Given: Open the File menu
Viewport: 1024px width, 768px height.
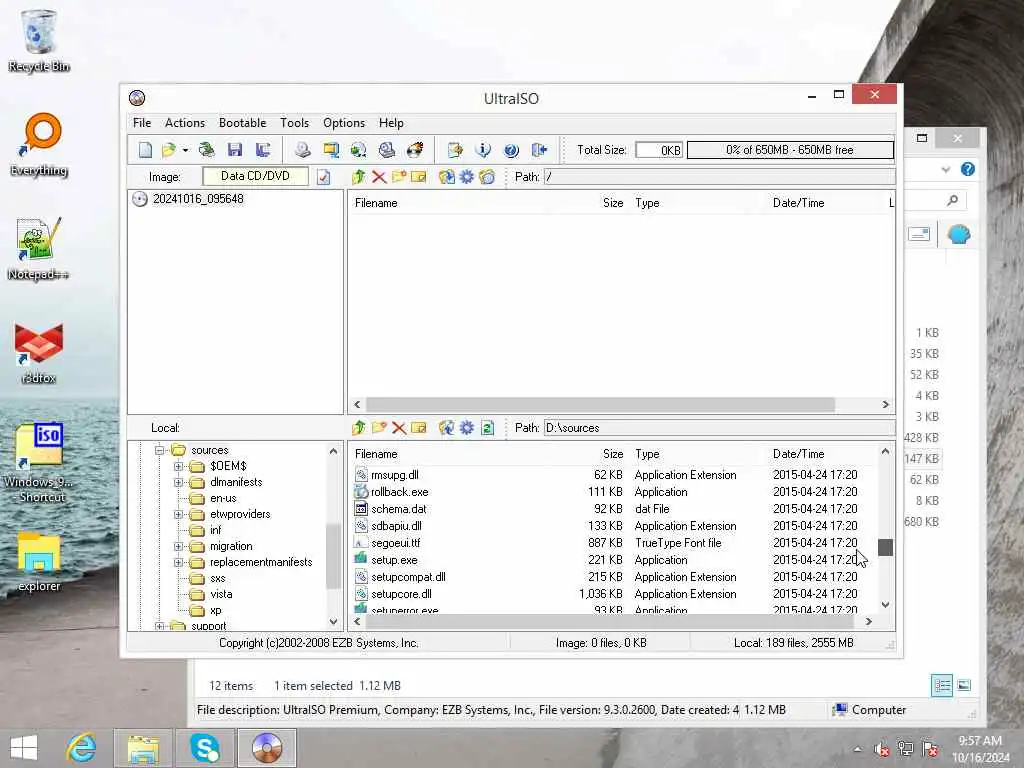Looking at the screenshot, I should click(x=142, y=123).
